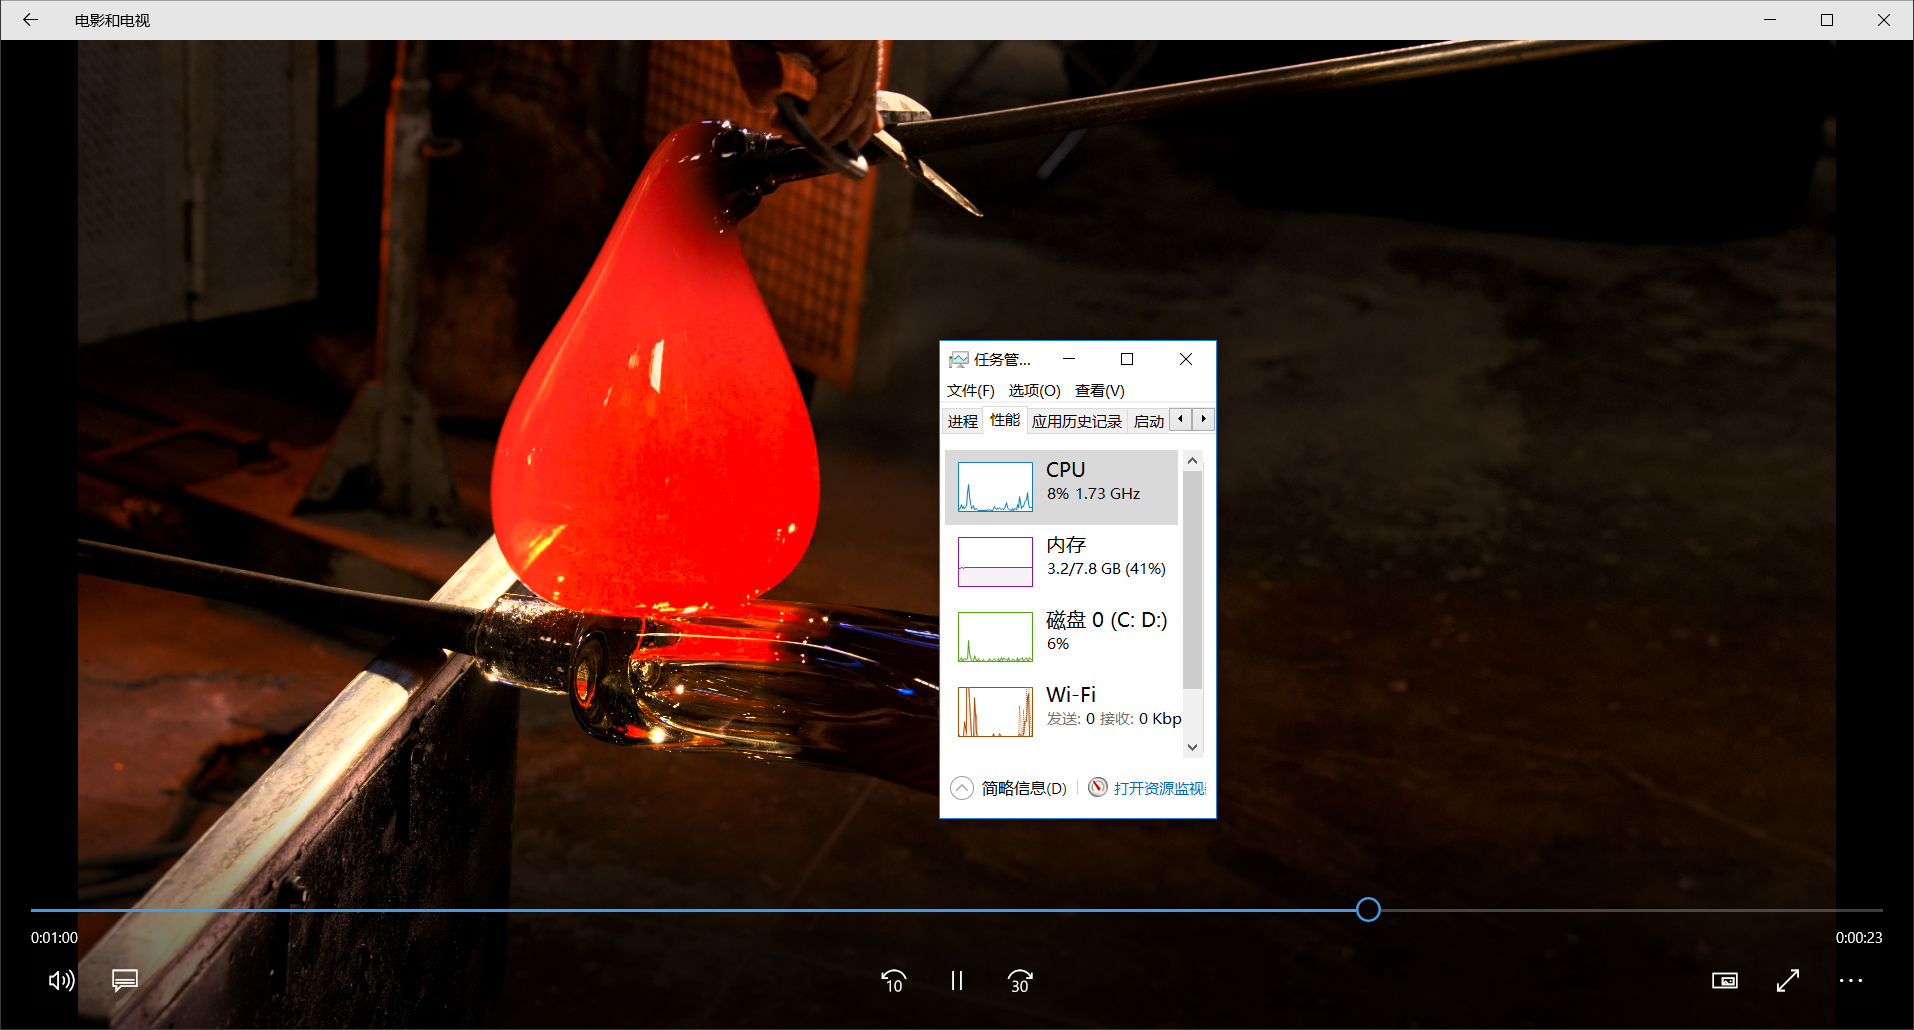Click the back arrow in Movies & TV
The image size is (1914, 1030).
click(30, 20)
